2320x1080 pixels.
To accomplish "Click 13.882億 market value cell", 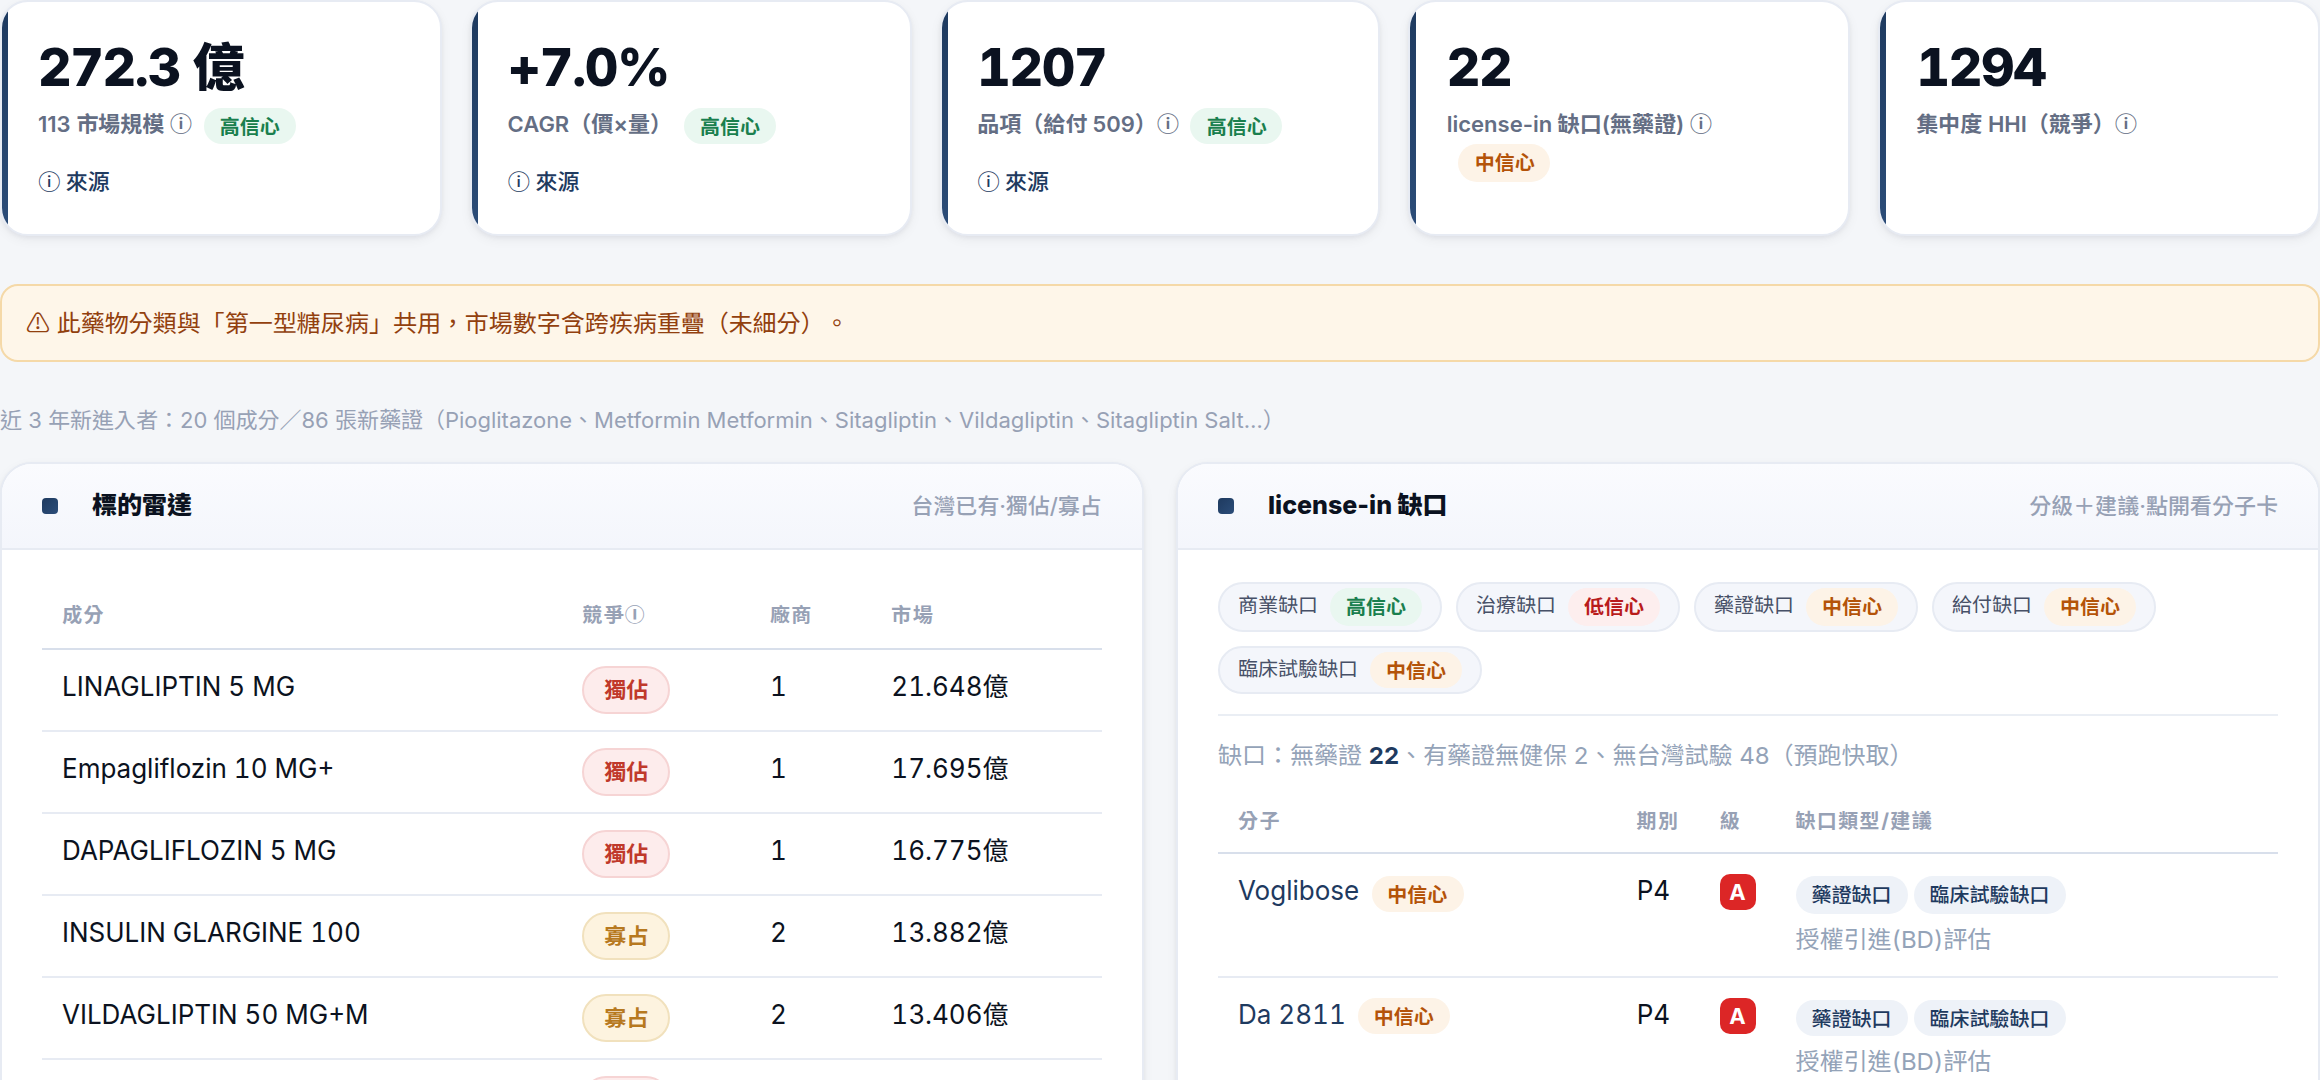I will coord(950,933).
